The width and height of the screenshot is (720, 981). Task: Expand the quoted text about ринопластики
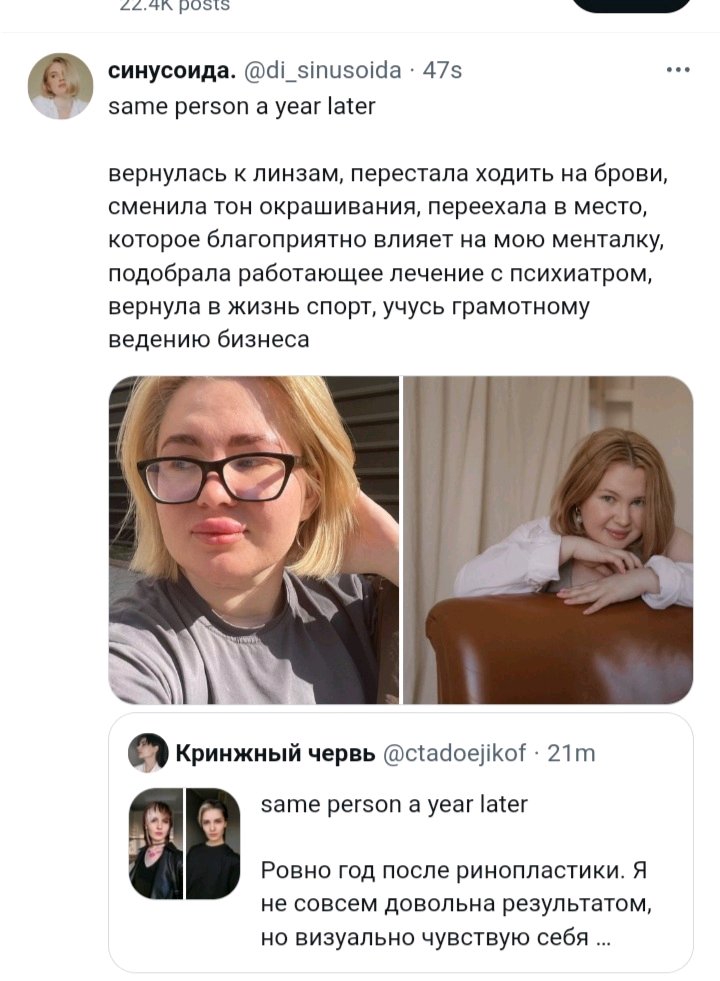455,903
